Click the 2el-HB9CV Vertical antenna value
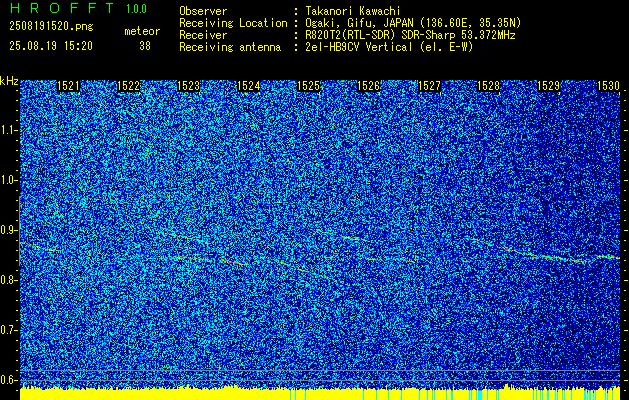 click(x=389, y=47)
